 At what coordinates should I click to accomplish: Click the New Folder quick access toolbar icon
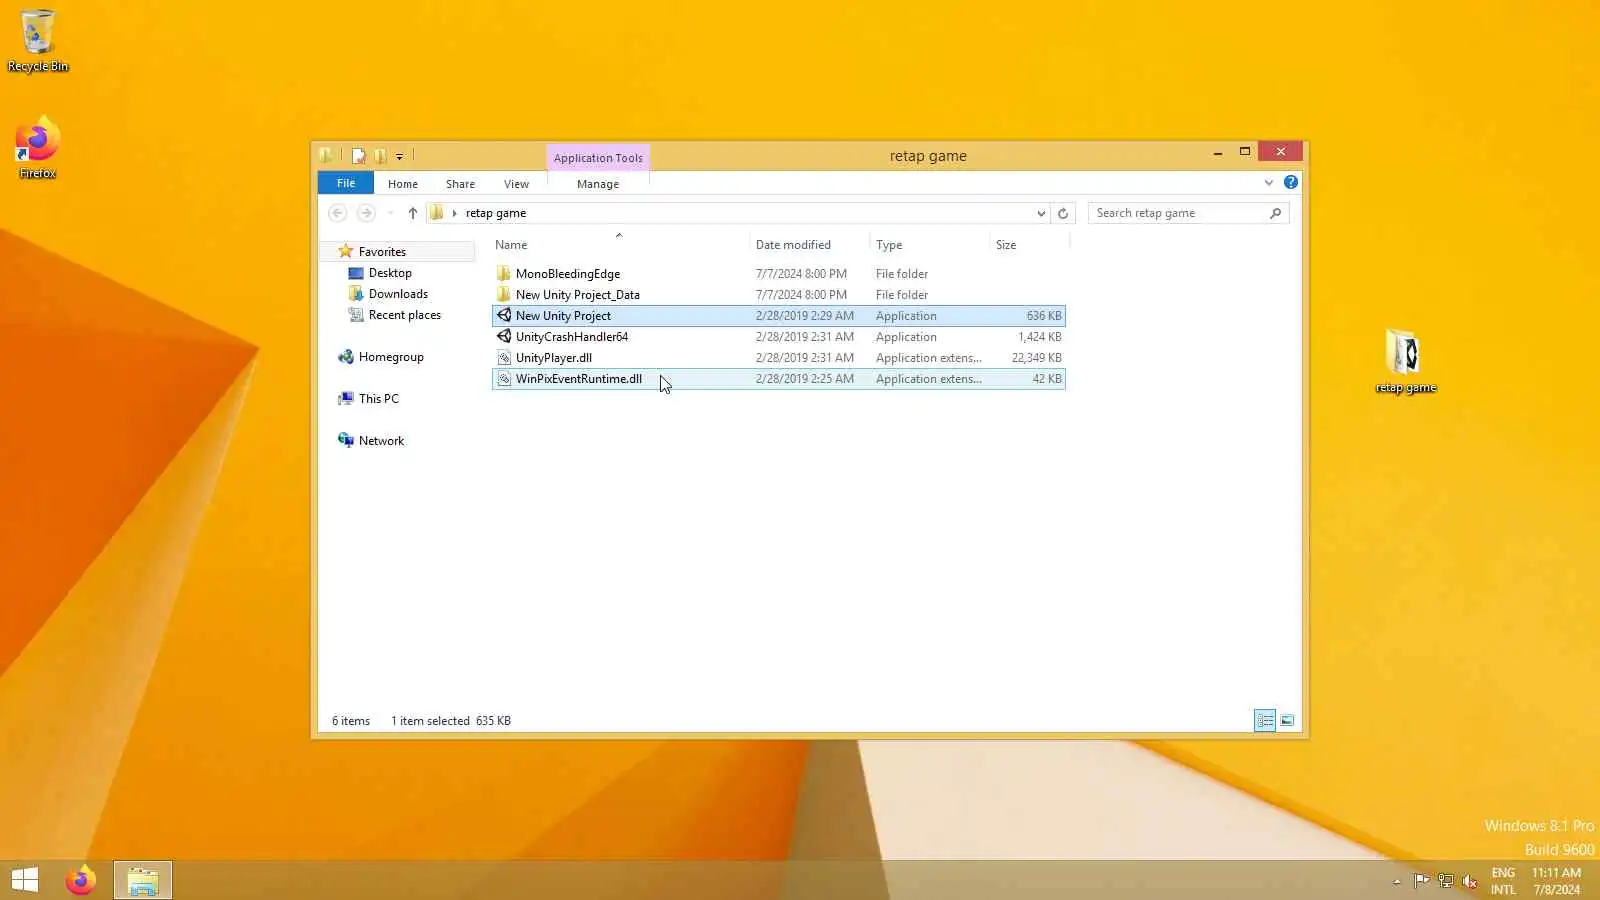[x=380, y=156]
